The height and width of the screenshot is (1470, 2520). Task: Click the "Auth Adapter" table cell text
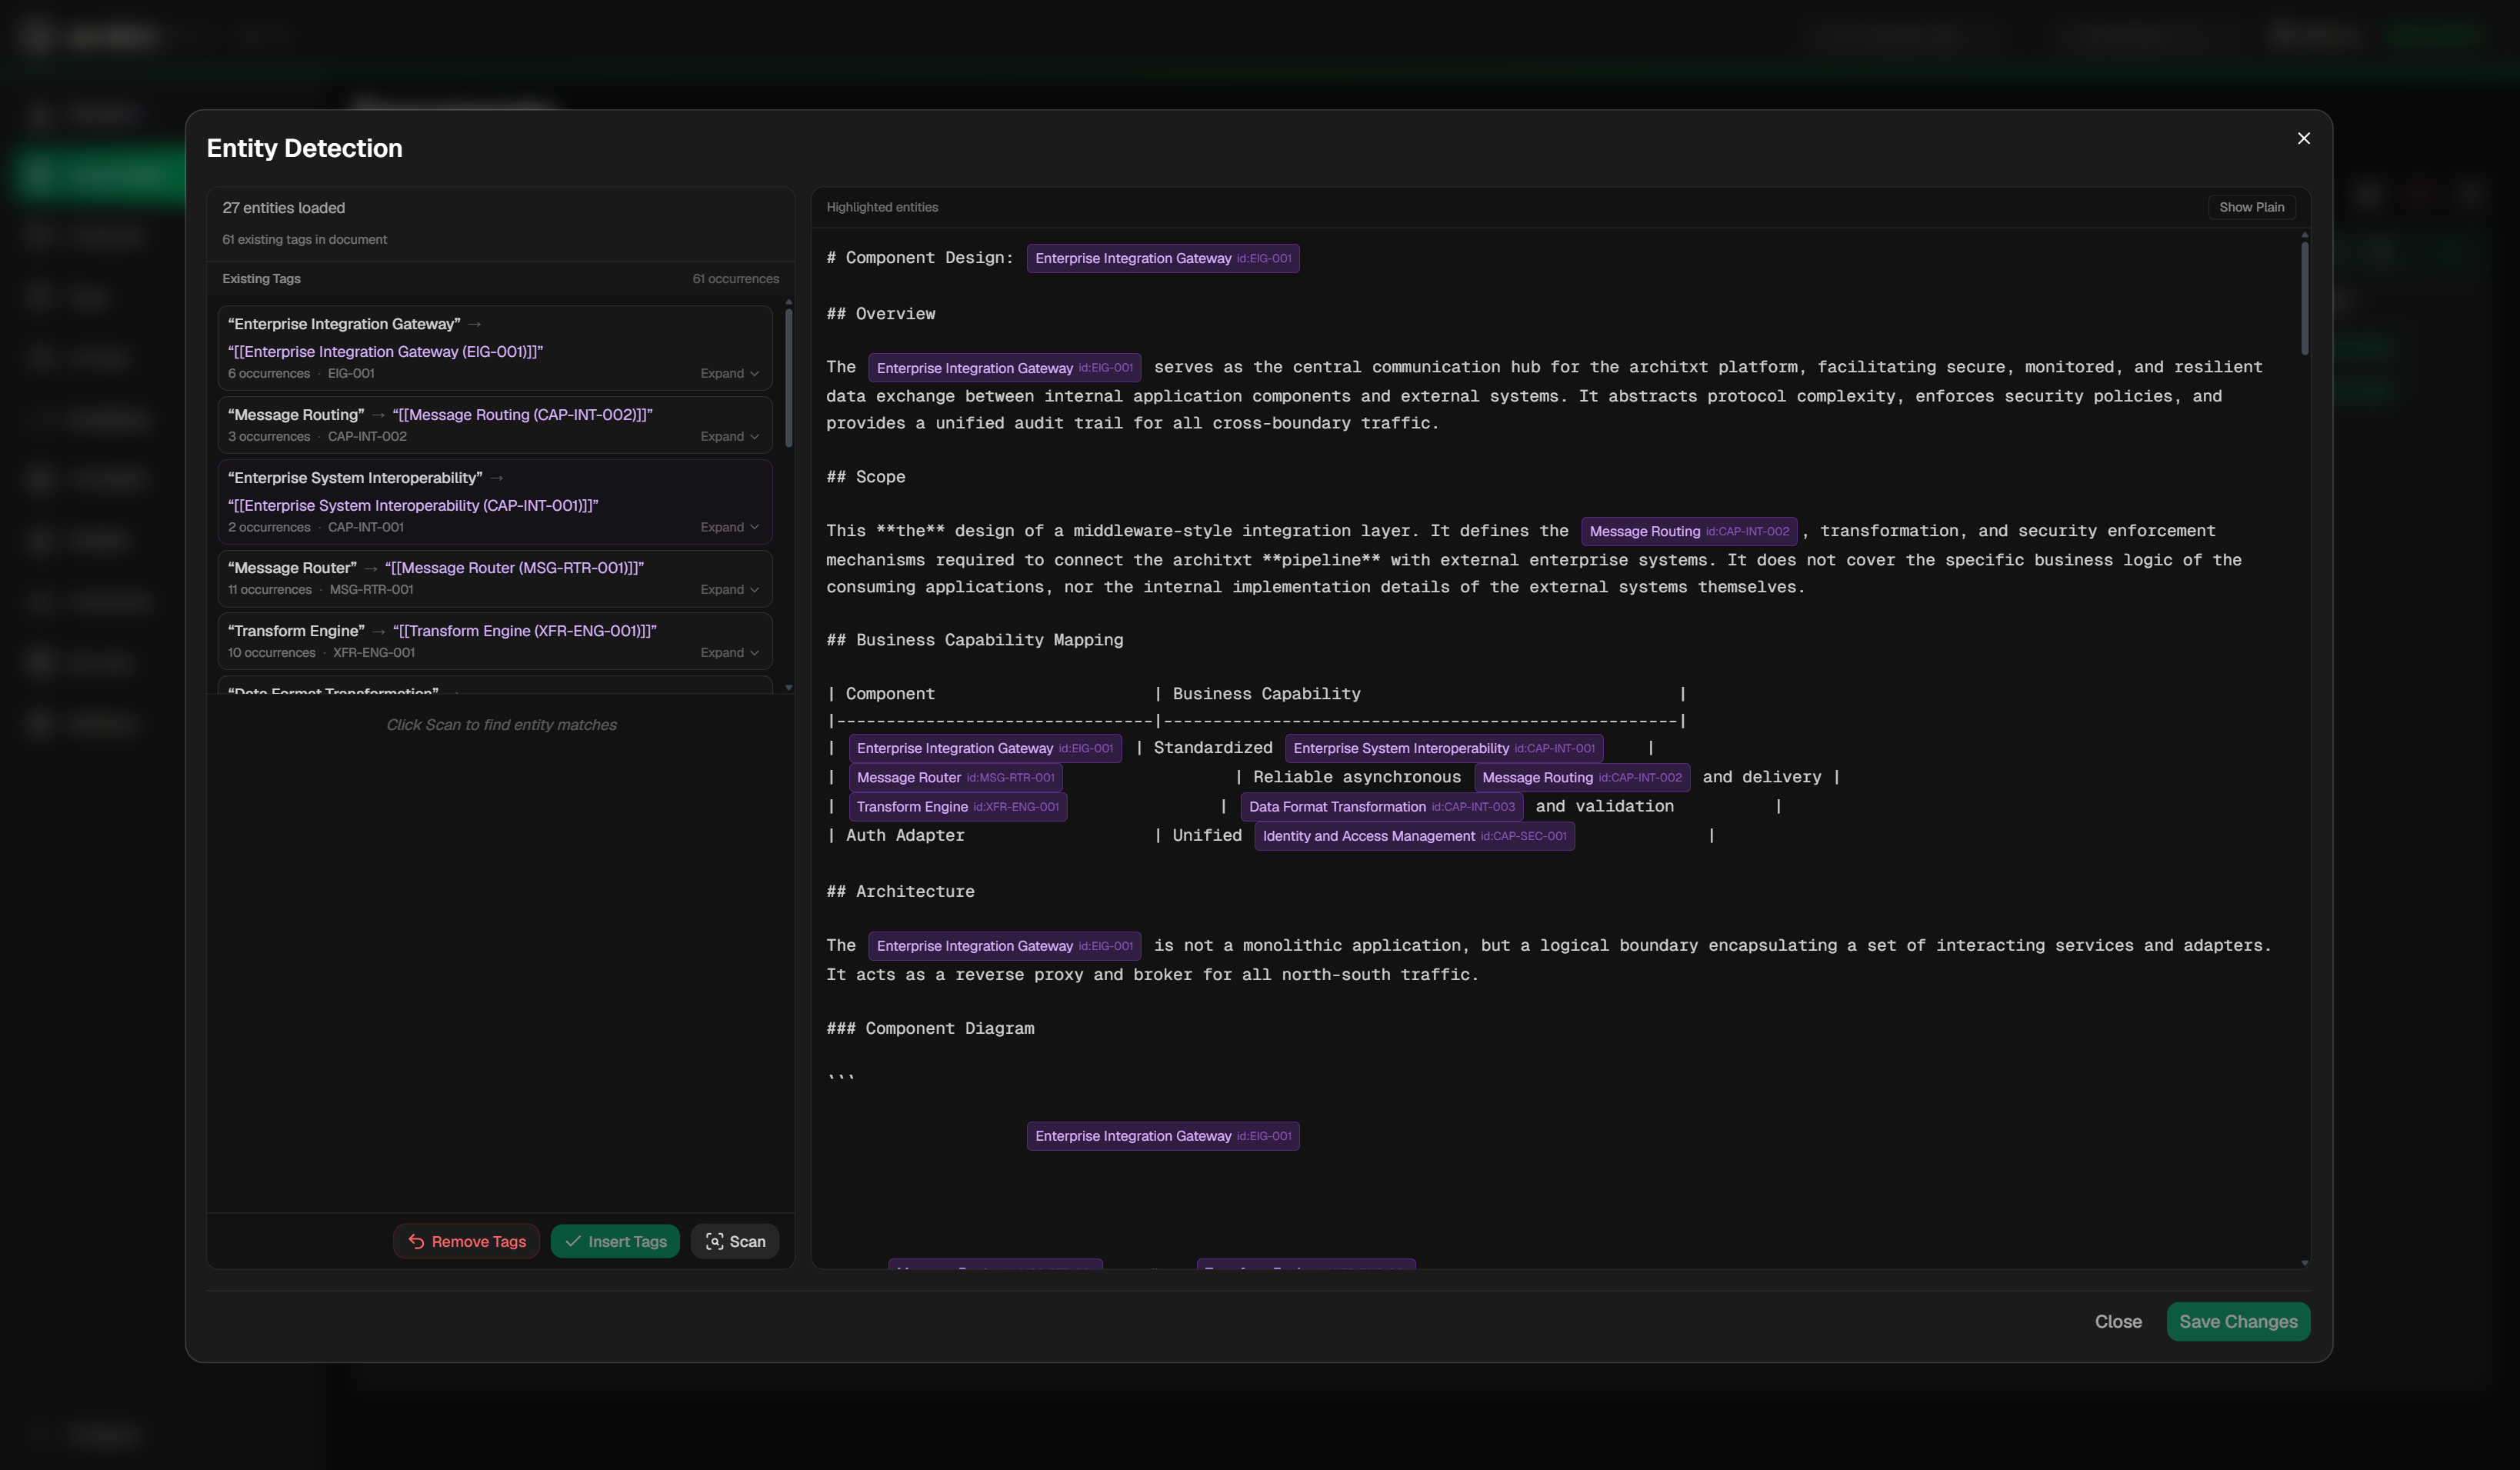point(905,835)
